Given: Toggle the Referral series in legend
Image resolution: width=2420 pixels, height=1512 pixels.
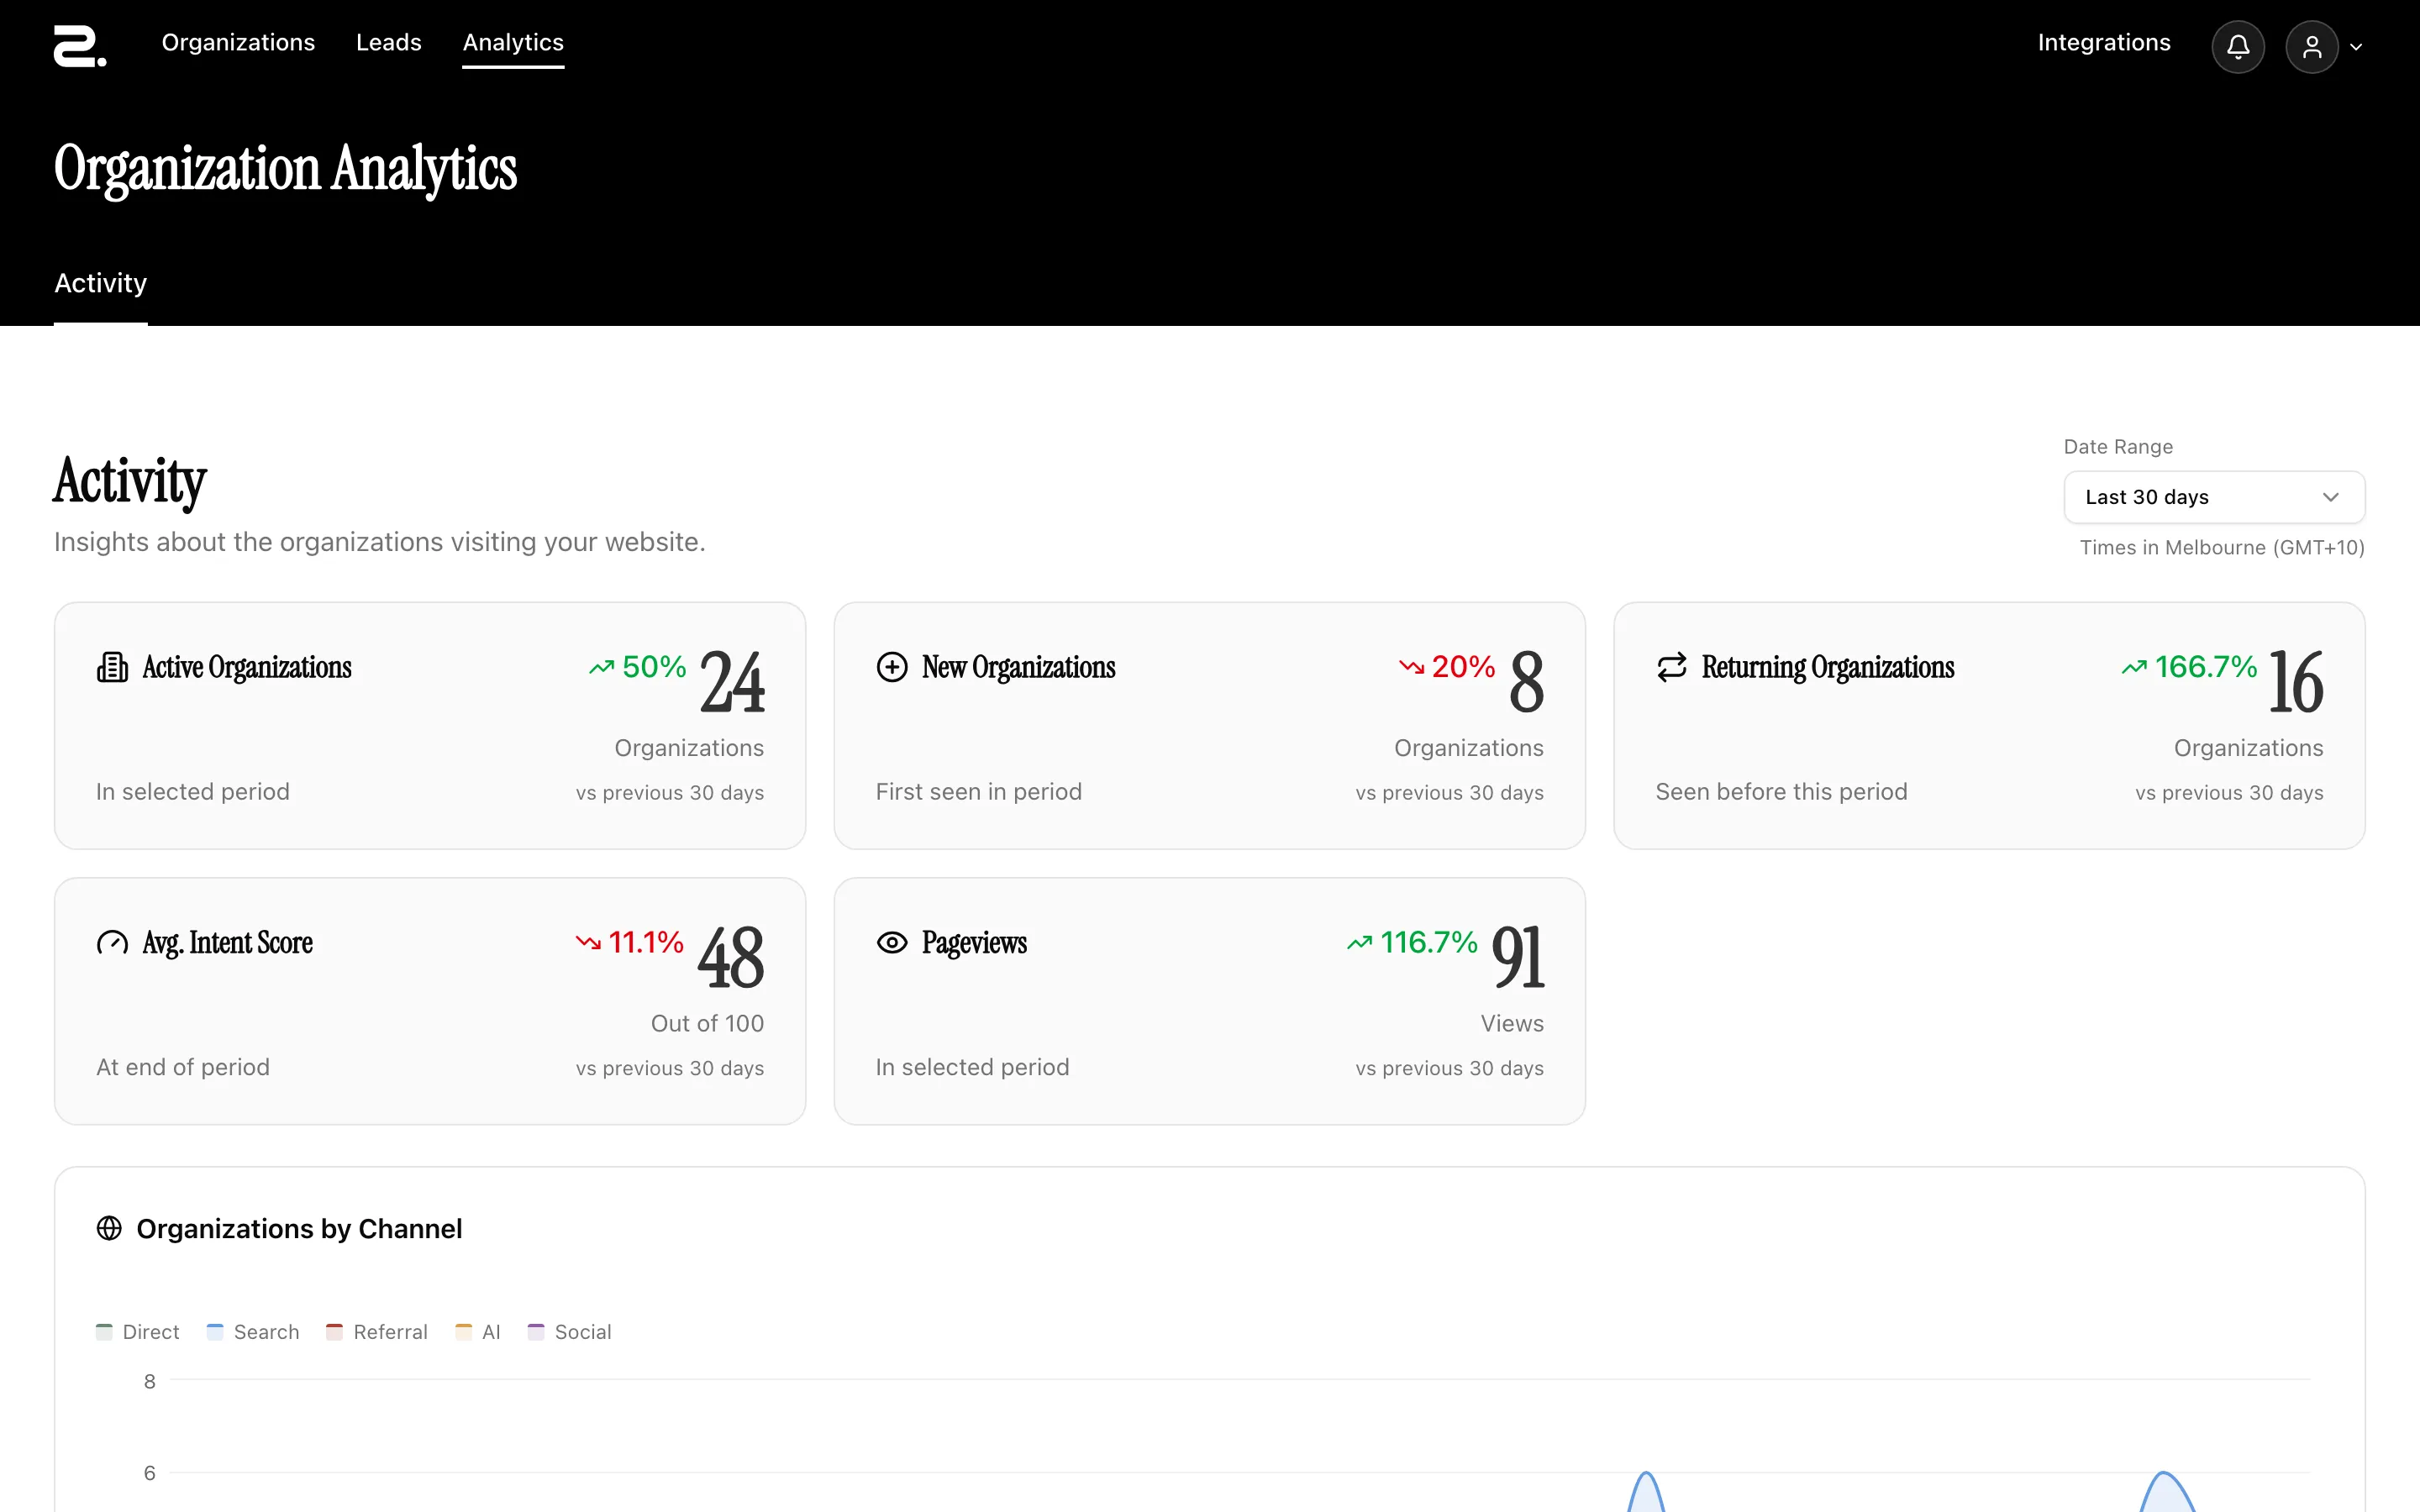Looking at the screenshot, I should [x=377, y=1332].
